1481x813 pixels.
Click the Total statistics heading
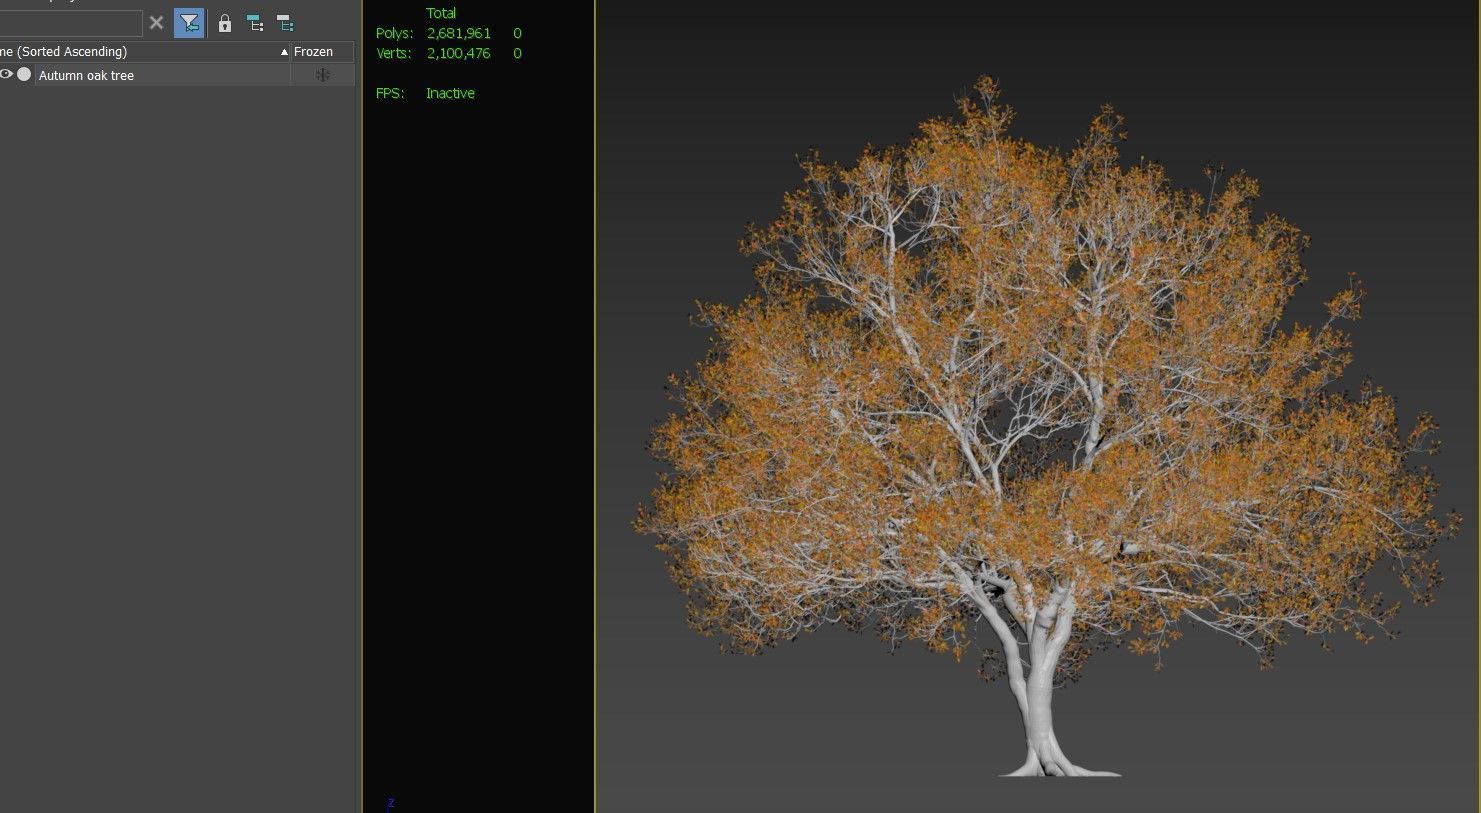pyautogui.click(x=441, y=13)
